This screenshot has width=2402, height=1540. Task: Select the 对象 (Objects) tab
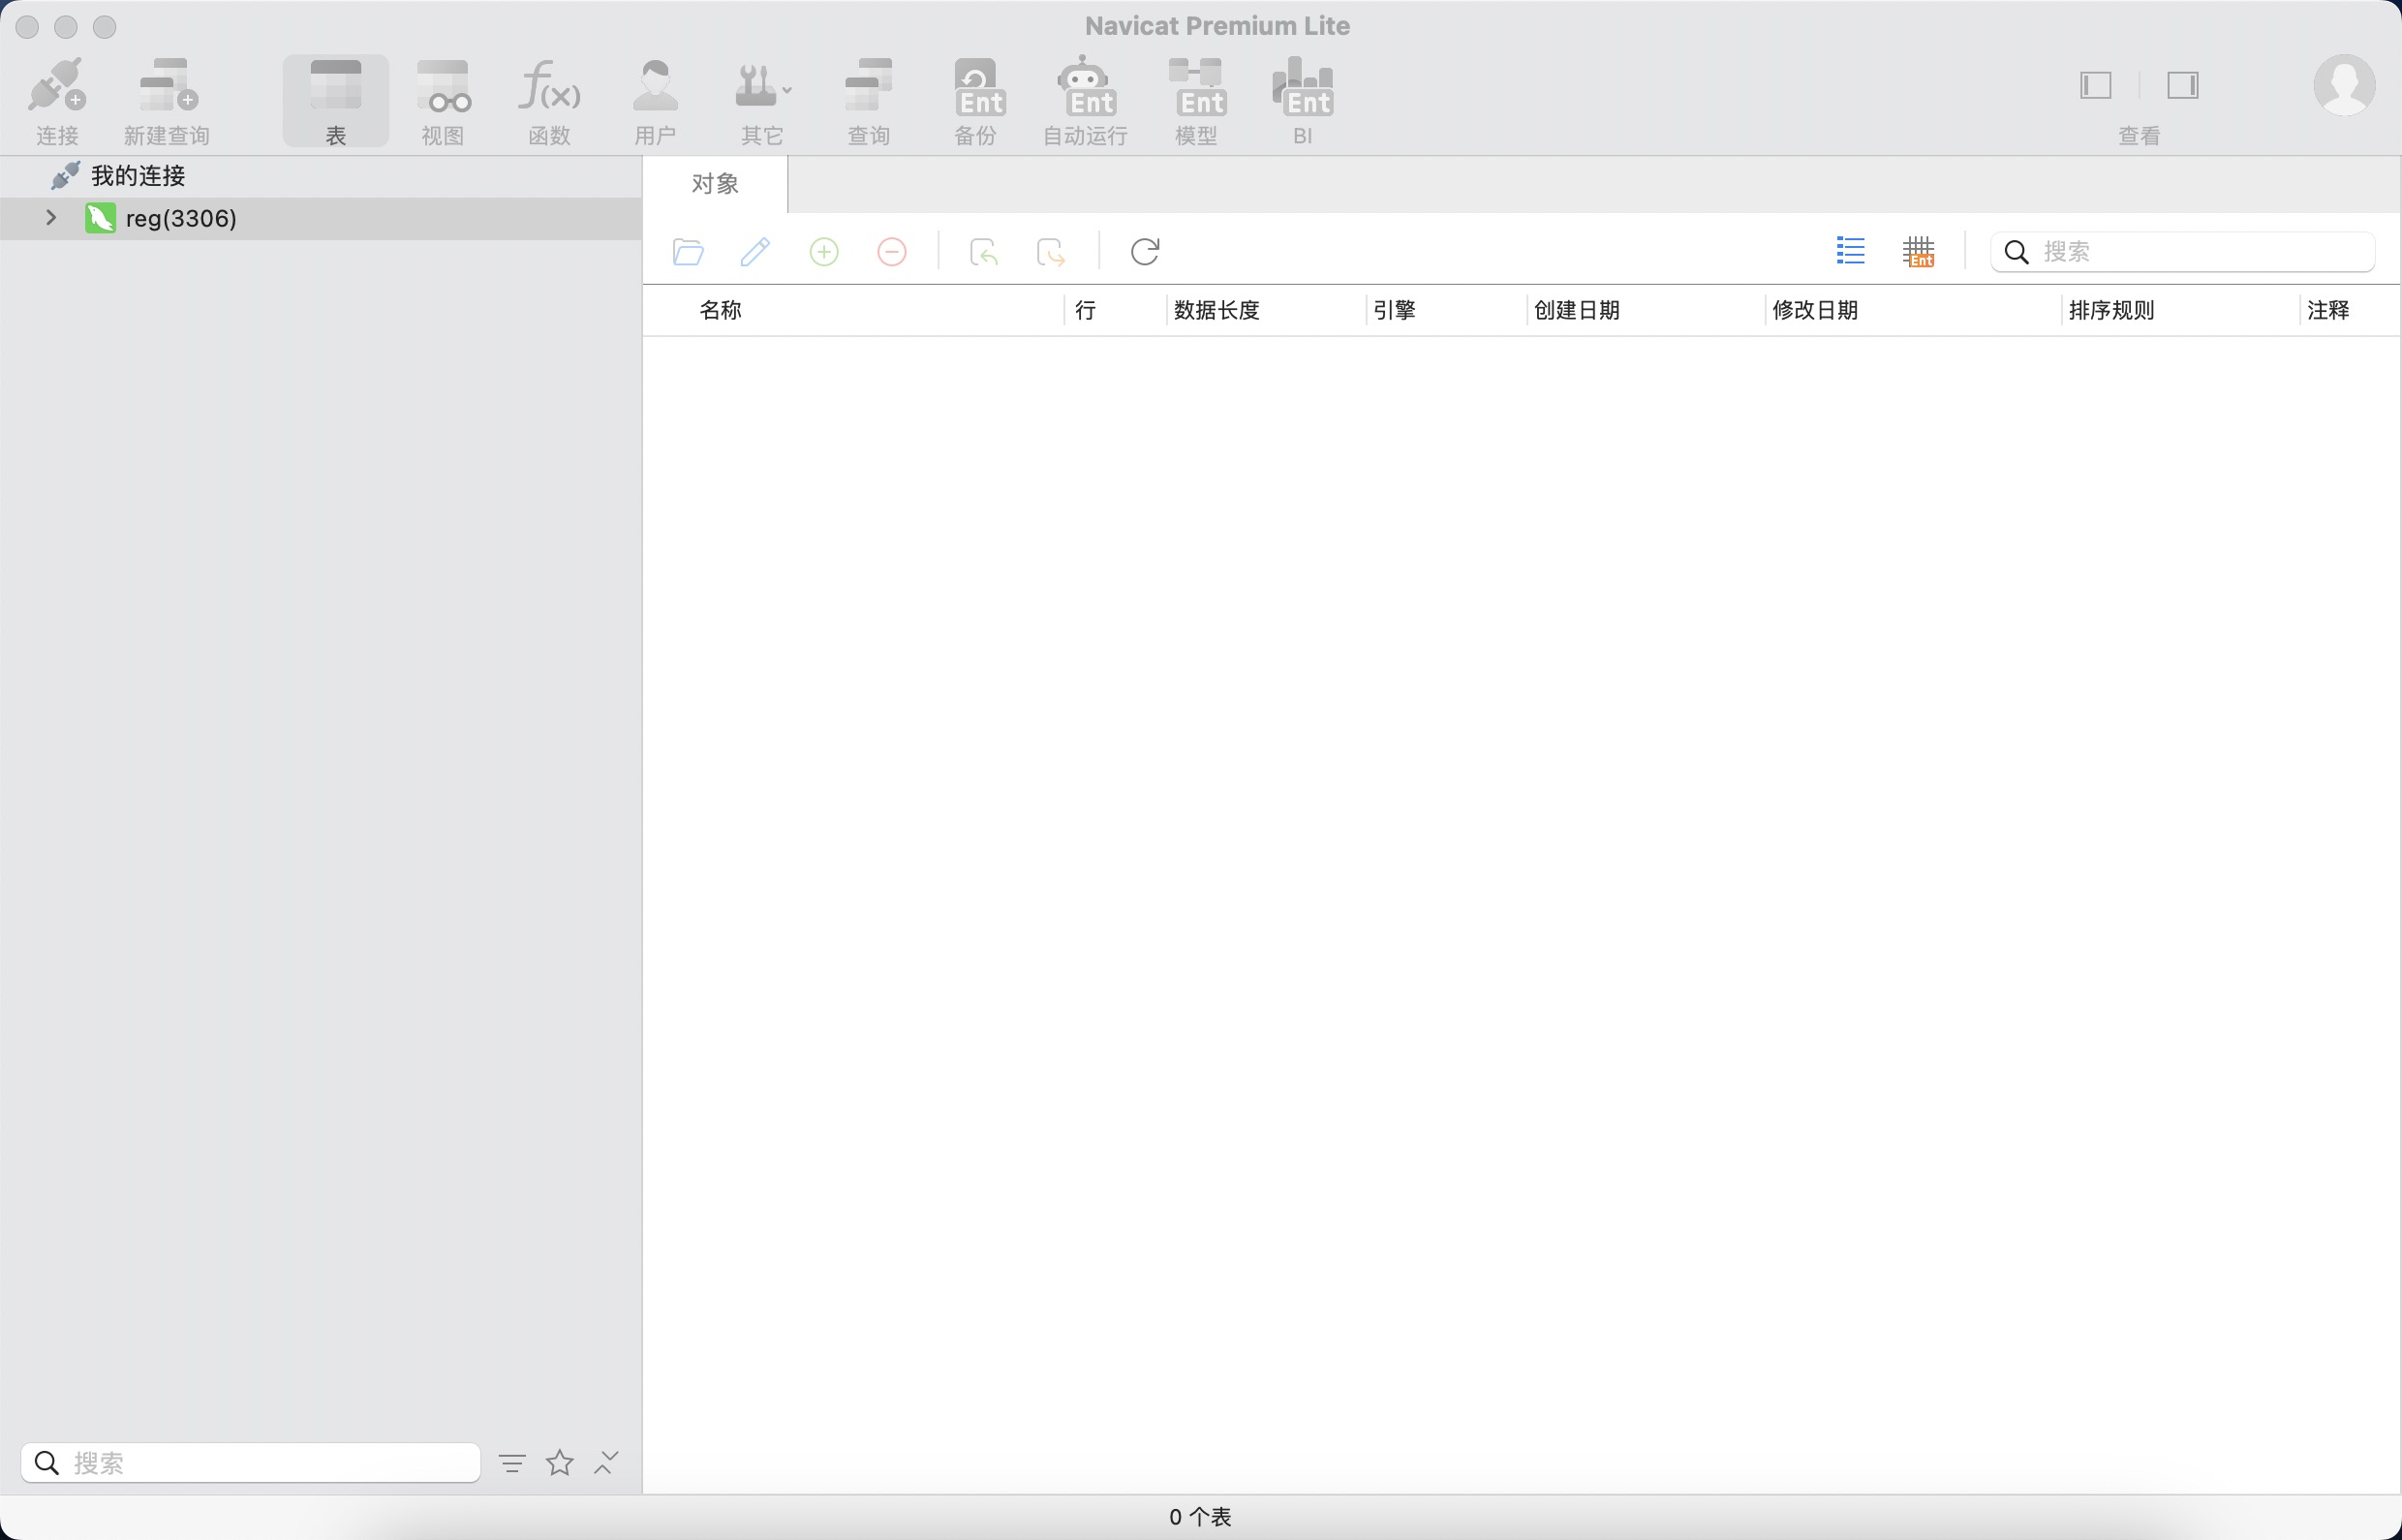715,184
